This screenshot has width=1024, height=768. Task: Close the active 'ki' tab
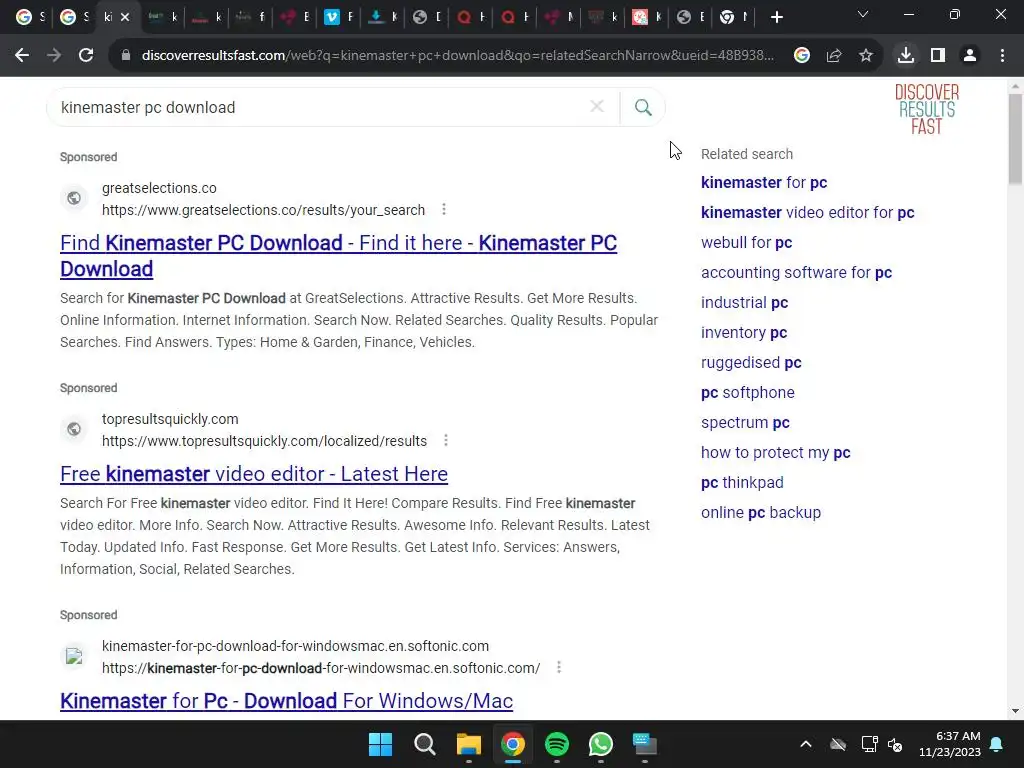coord(125,18)
